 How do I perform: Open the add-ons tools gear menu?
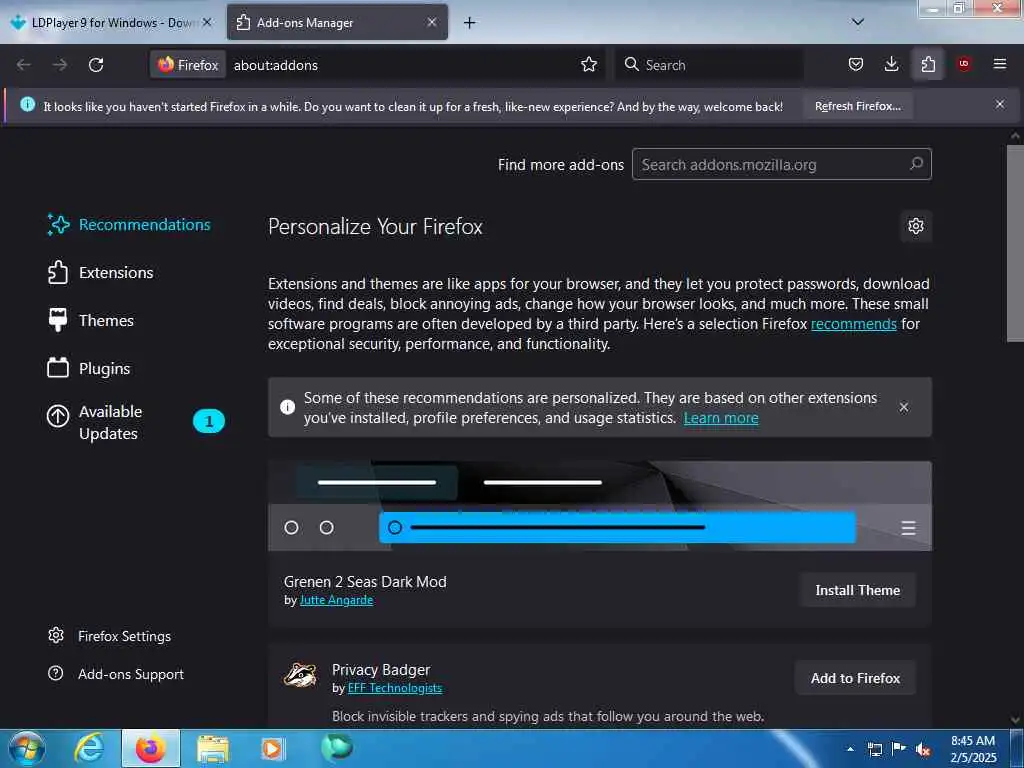916,226
